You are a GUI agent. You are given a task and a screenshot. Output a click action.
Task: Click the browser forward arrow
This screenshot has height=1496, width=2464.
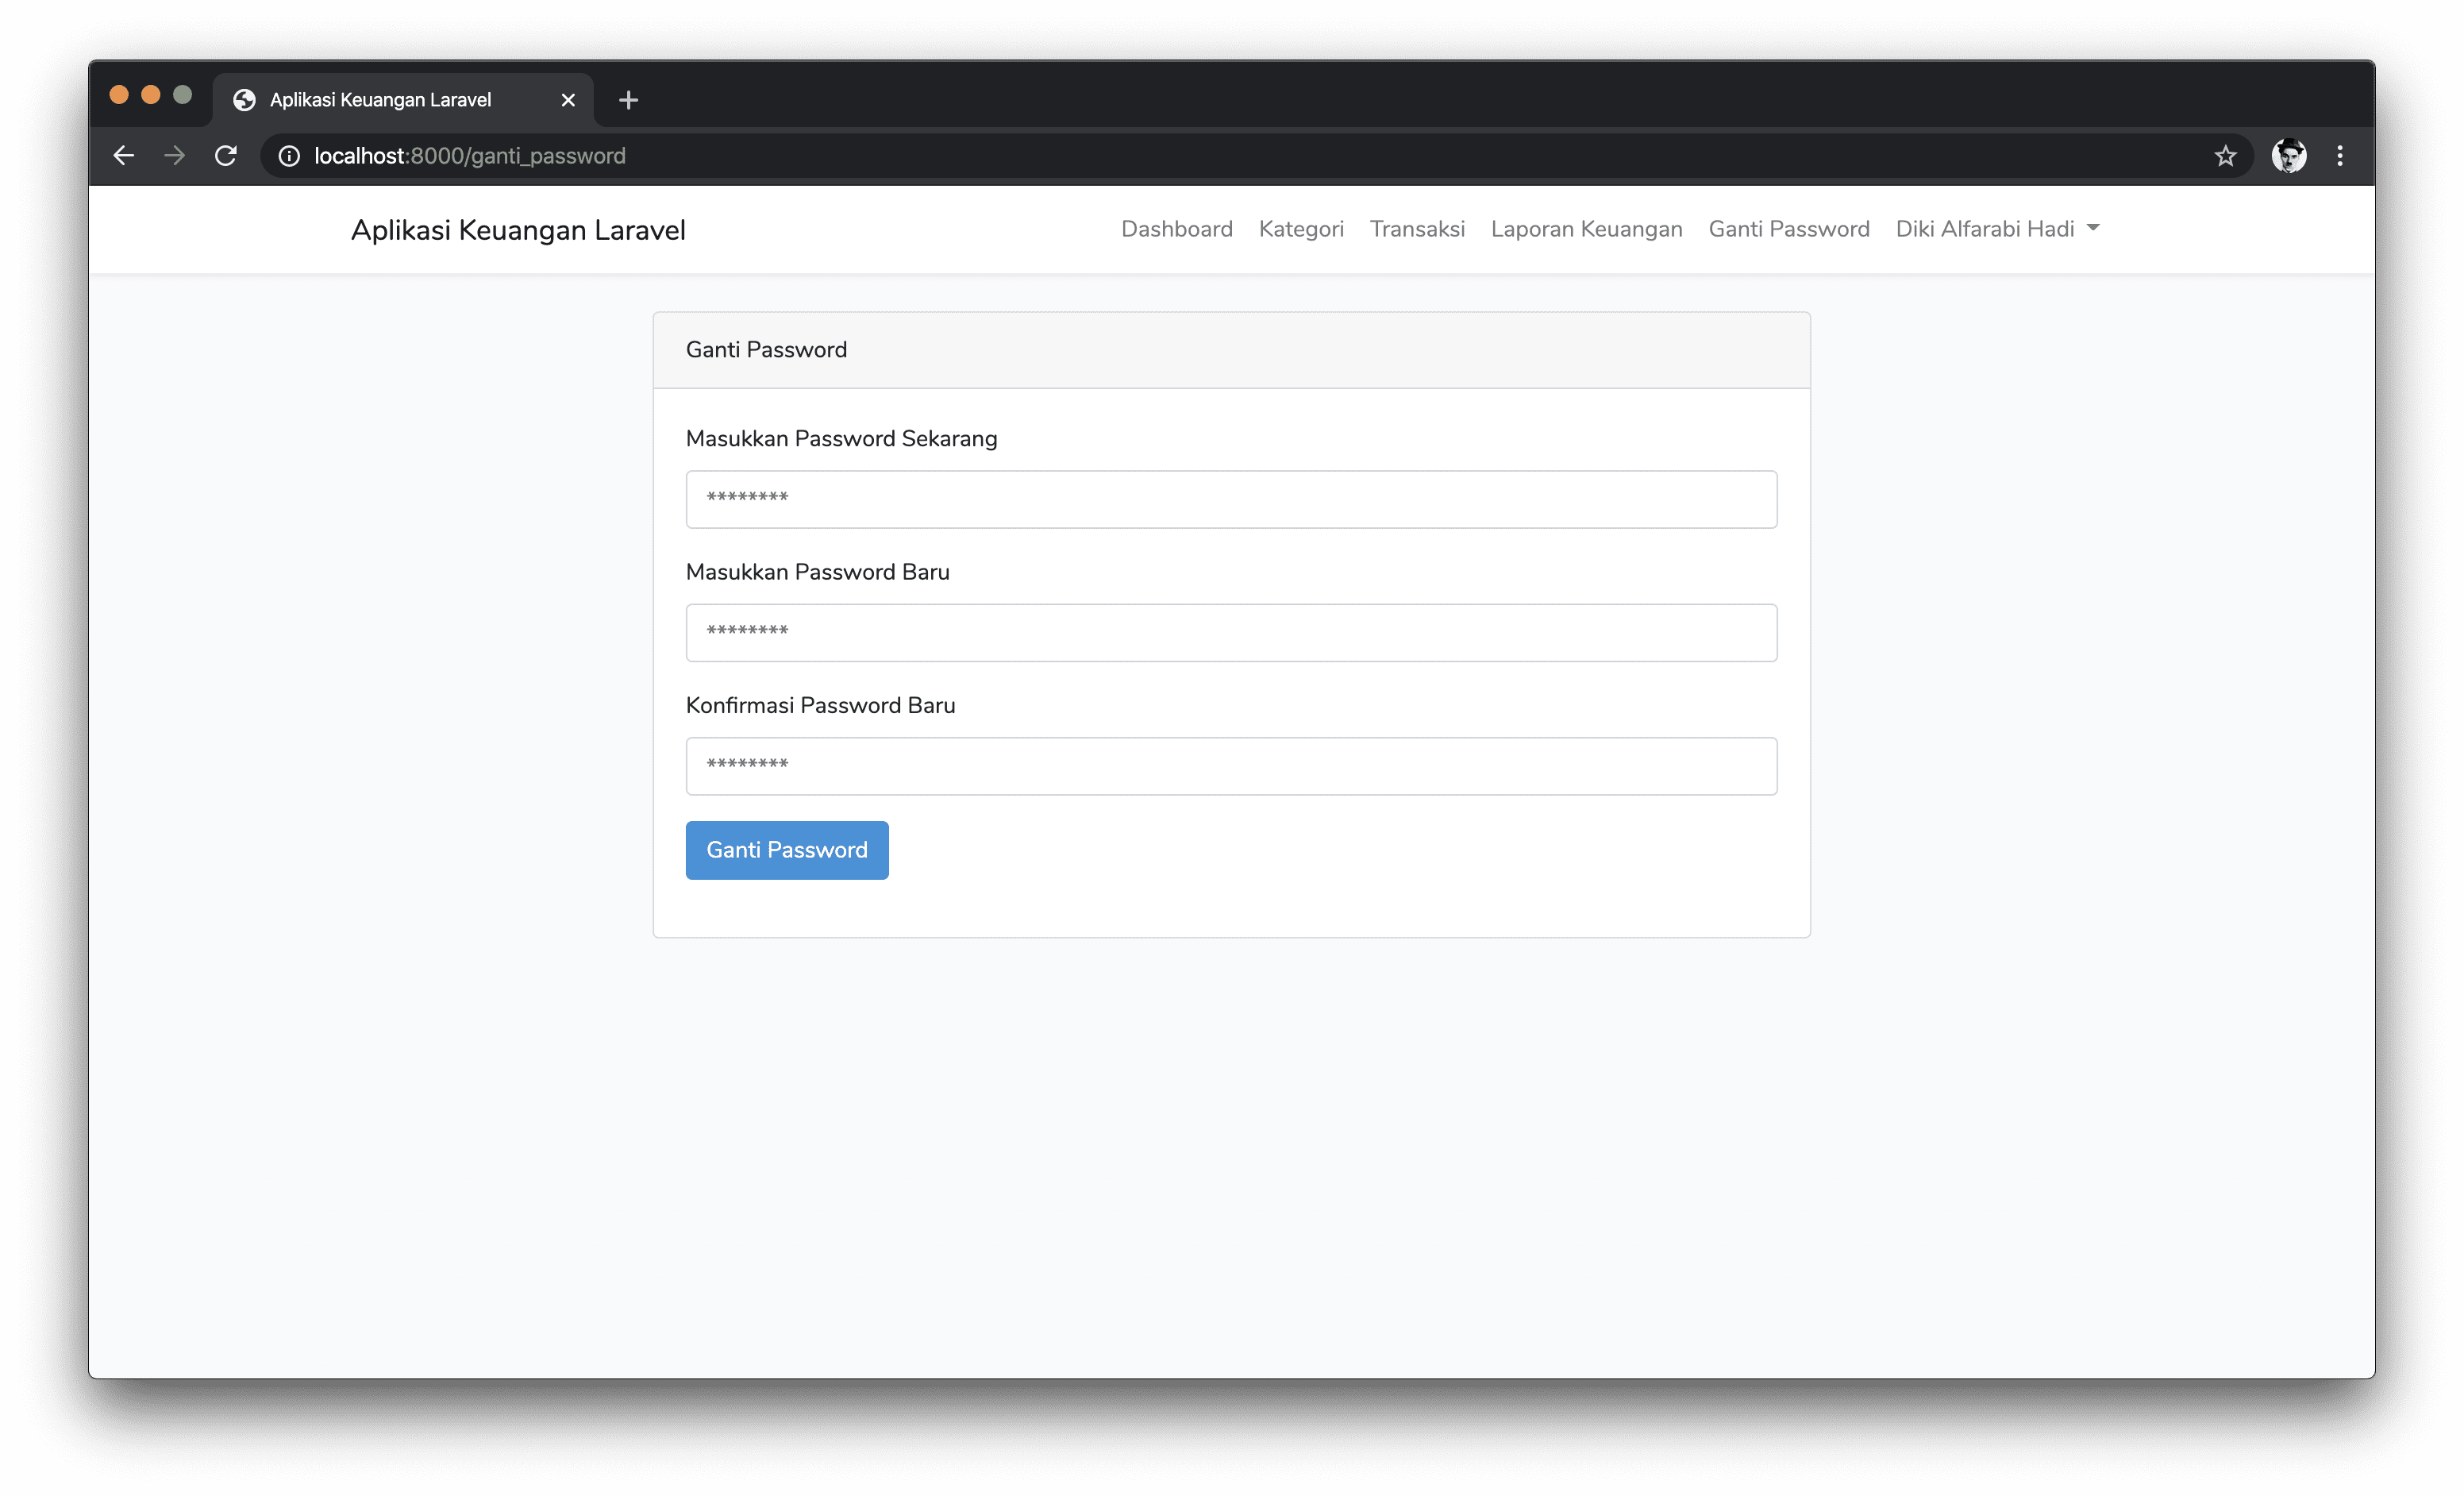tap(175, 156)
